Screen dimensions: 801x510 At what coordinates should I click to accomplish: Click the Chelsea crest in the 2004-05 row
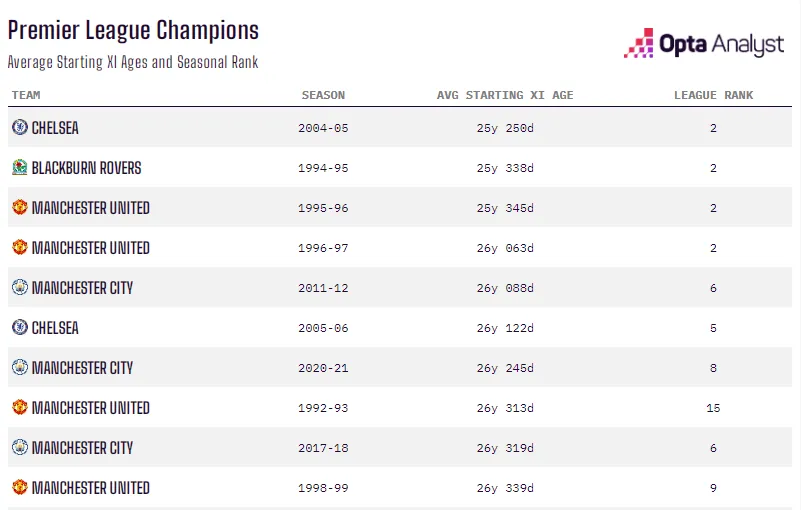[19, 128]
